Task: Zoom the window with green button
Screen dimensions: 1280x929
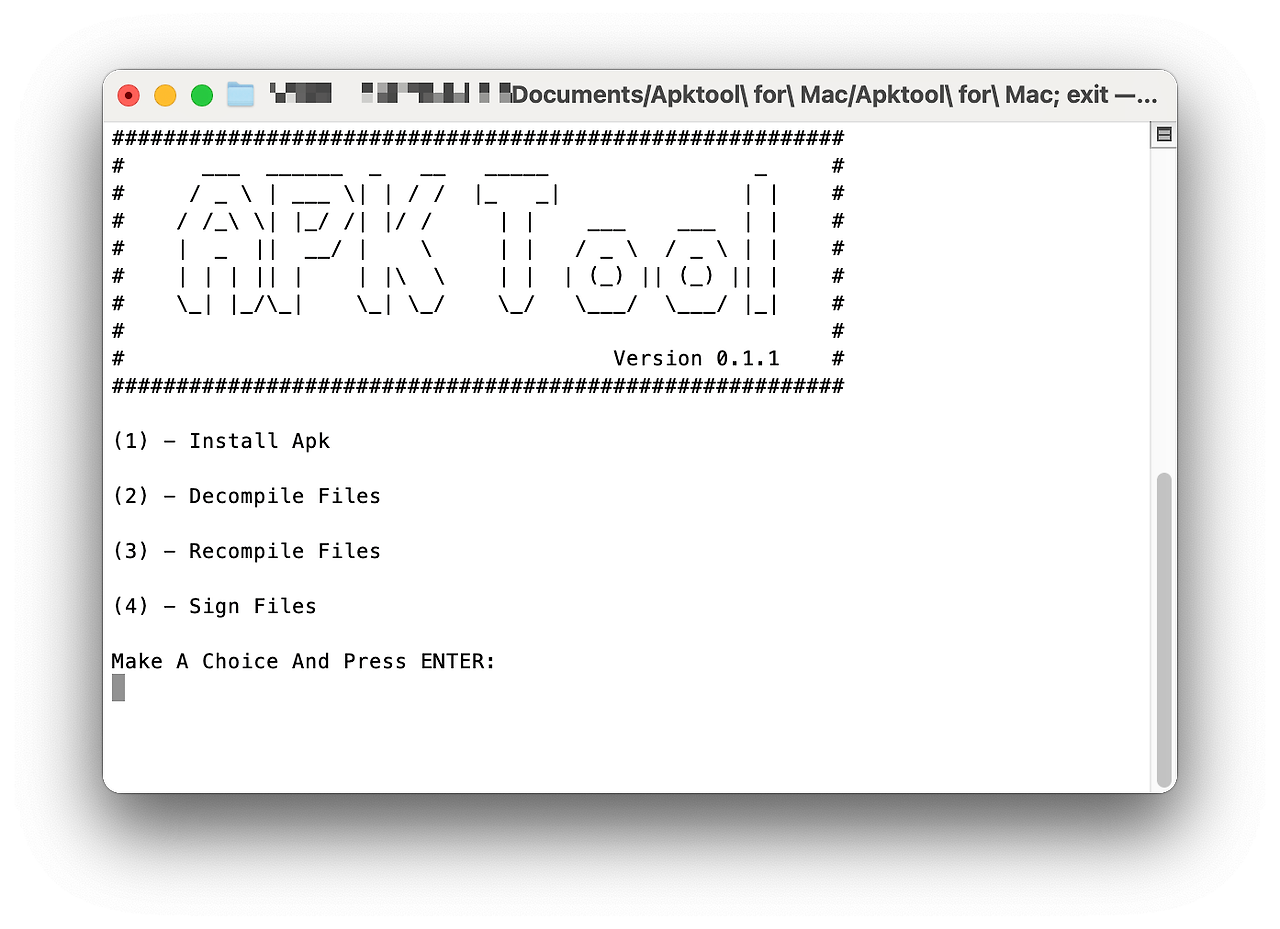Action: click(202, 95)
